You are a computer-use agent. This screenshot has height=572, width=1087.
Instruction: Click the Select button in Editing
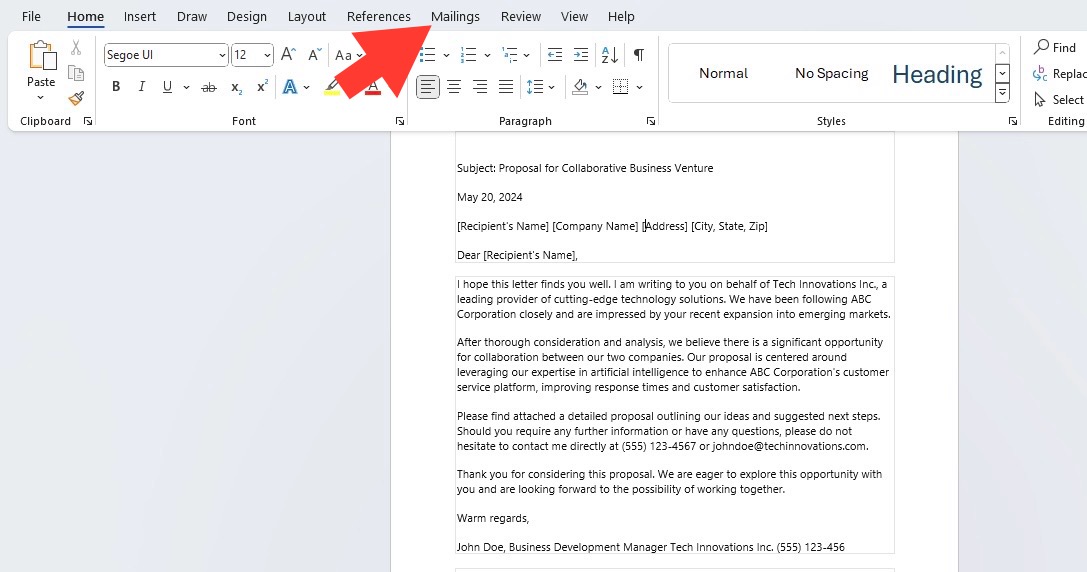pyautogui.click(x=1059, y=99)
